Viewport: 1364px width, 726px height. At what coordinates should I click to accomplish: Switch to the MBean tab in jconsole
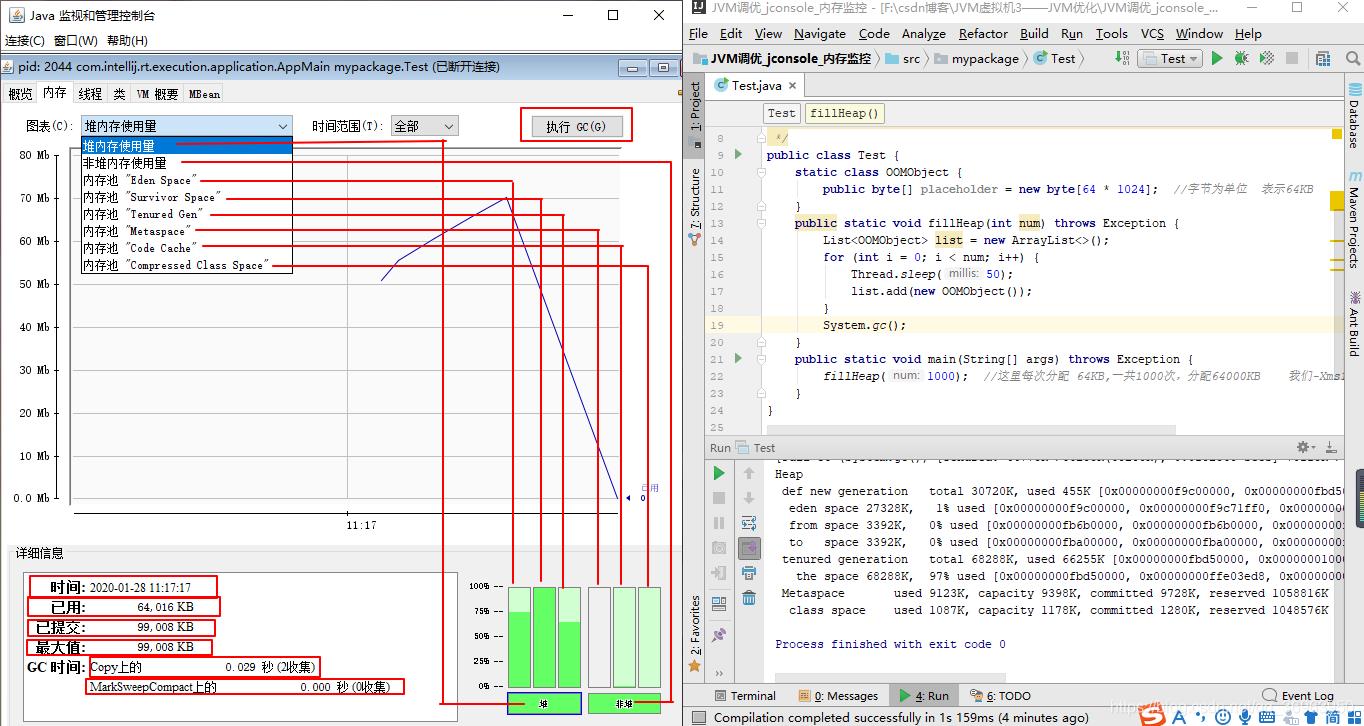click(204, 93)
